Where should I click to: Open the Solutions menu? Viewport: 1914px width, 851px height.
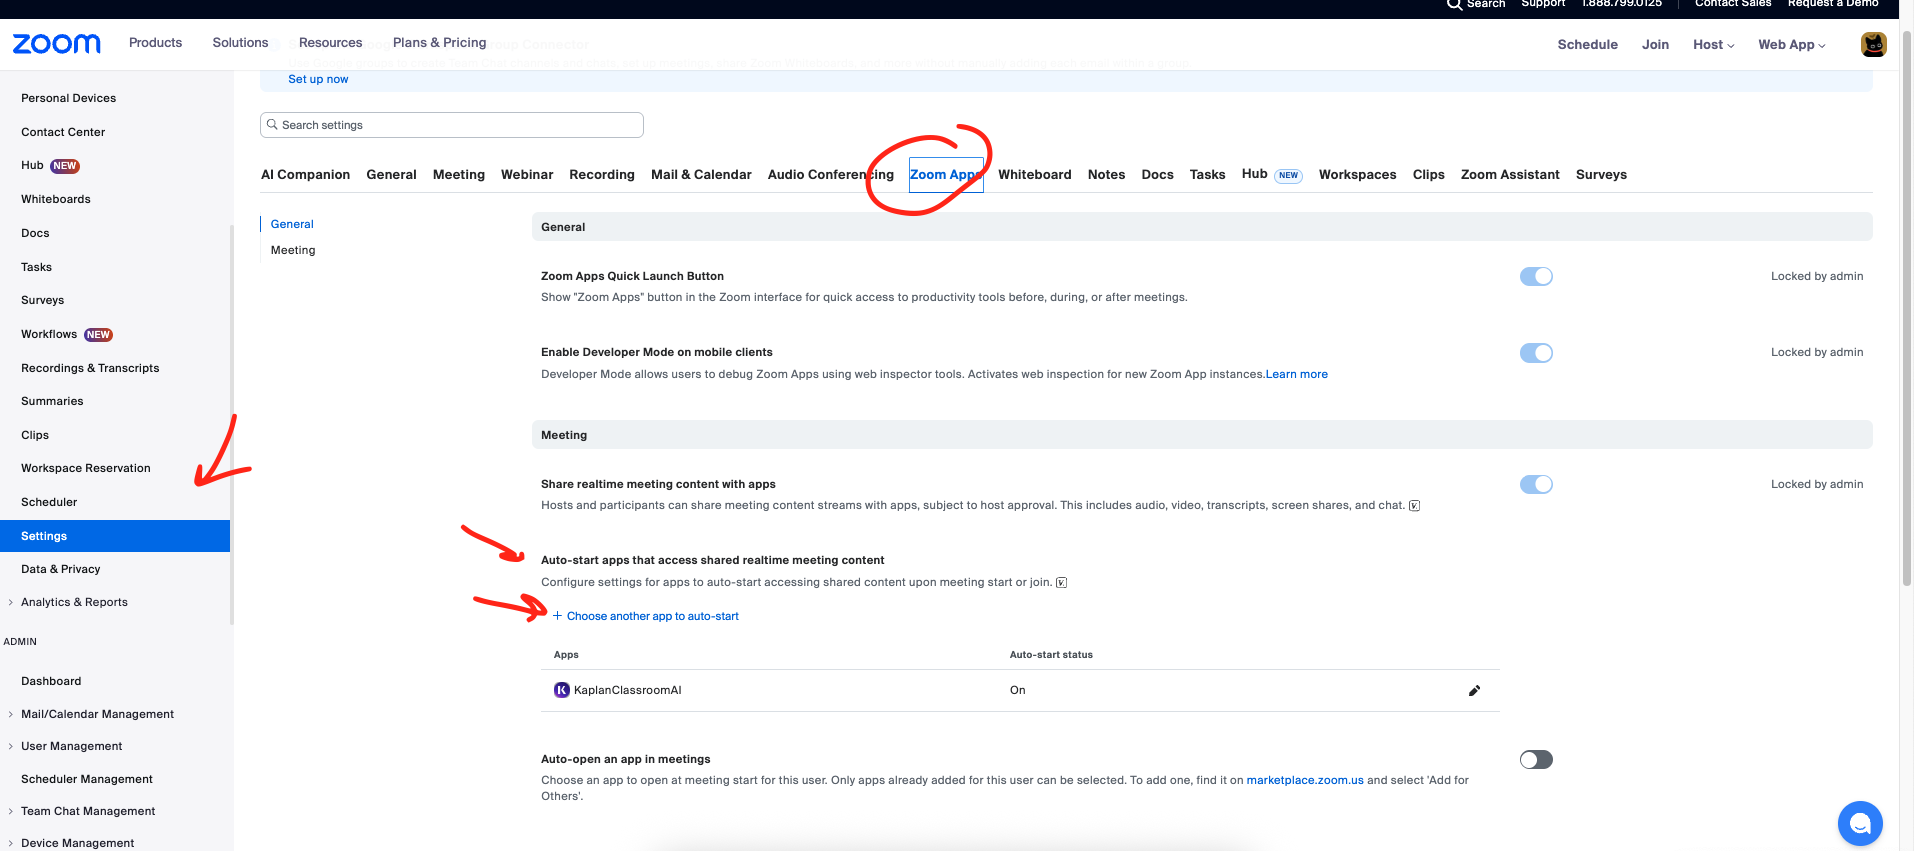tap(240, 43)
